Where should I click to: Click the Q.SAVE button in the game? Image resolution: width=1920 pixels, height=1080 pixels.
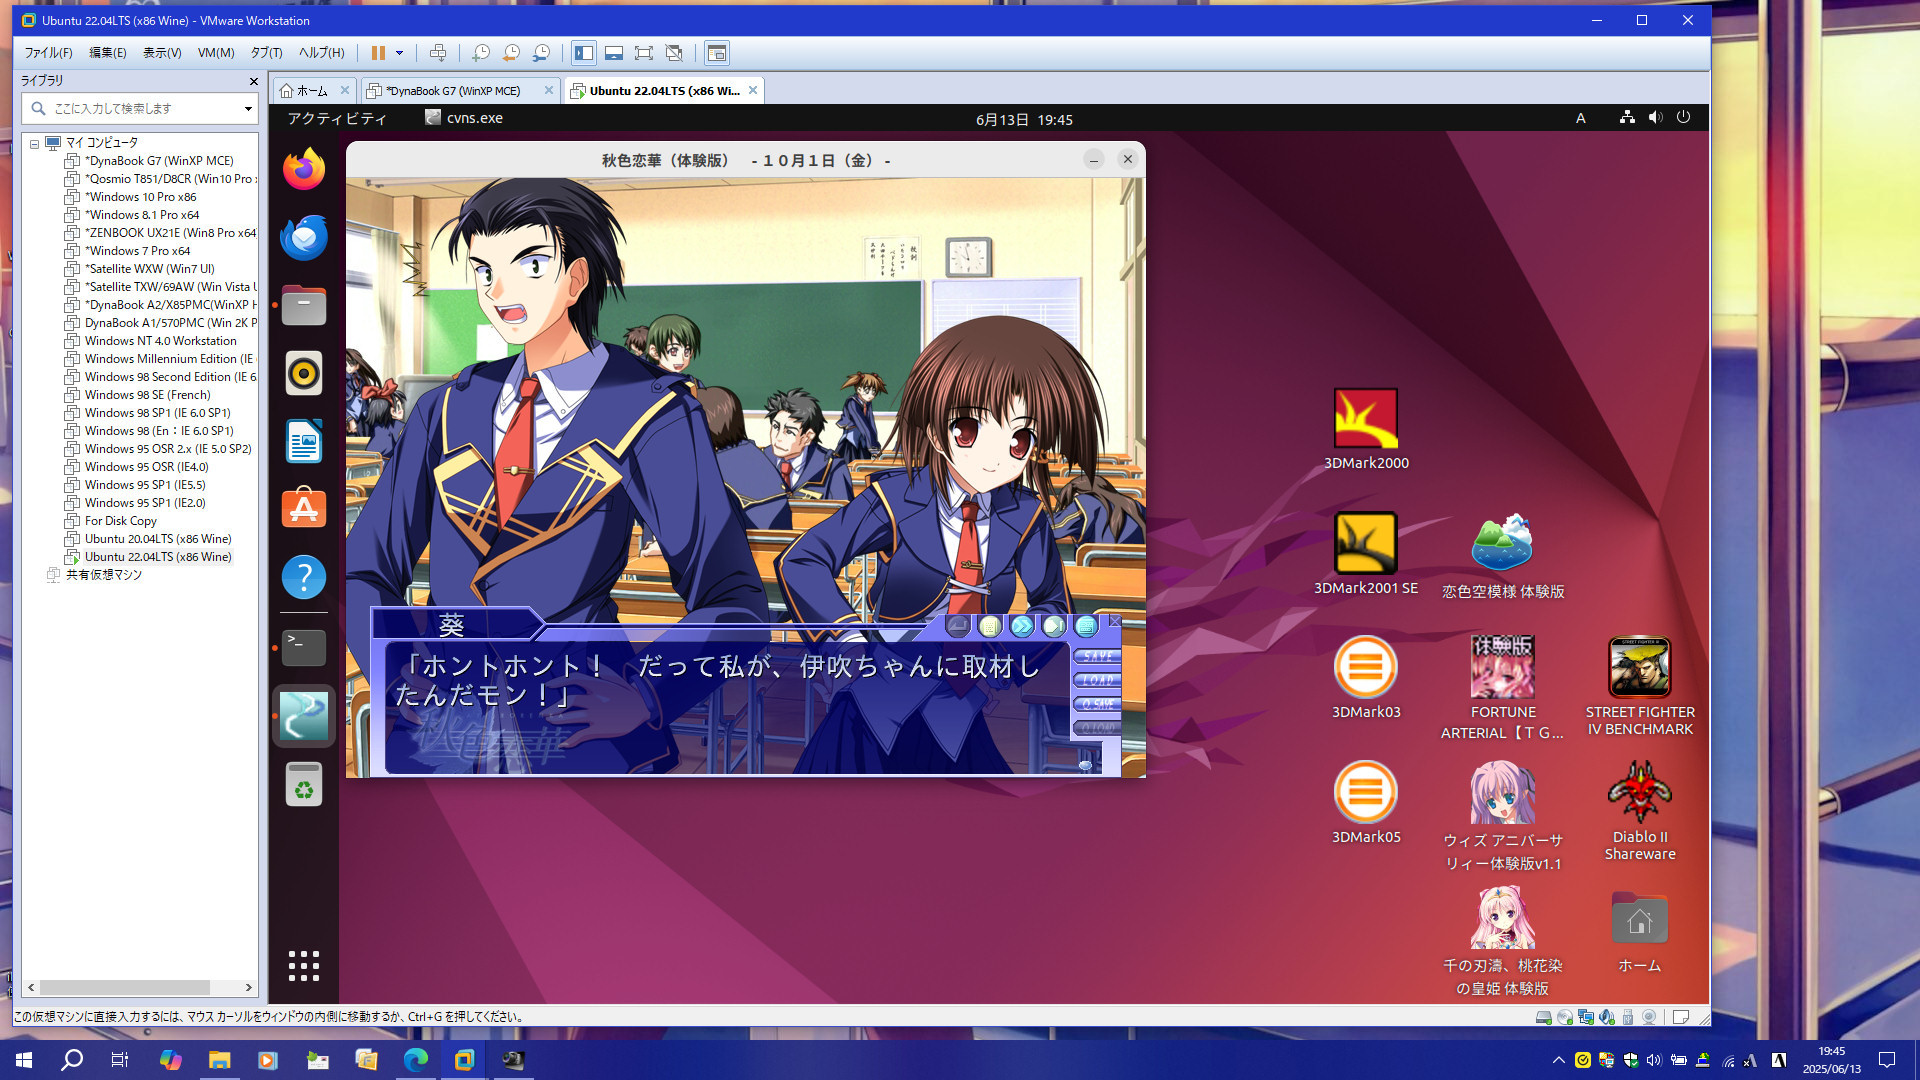click(1097, 704)
